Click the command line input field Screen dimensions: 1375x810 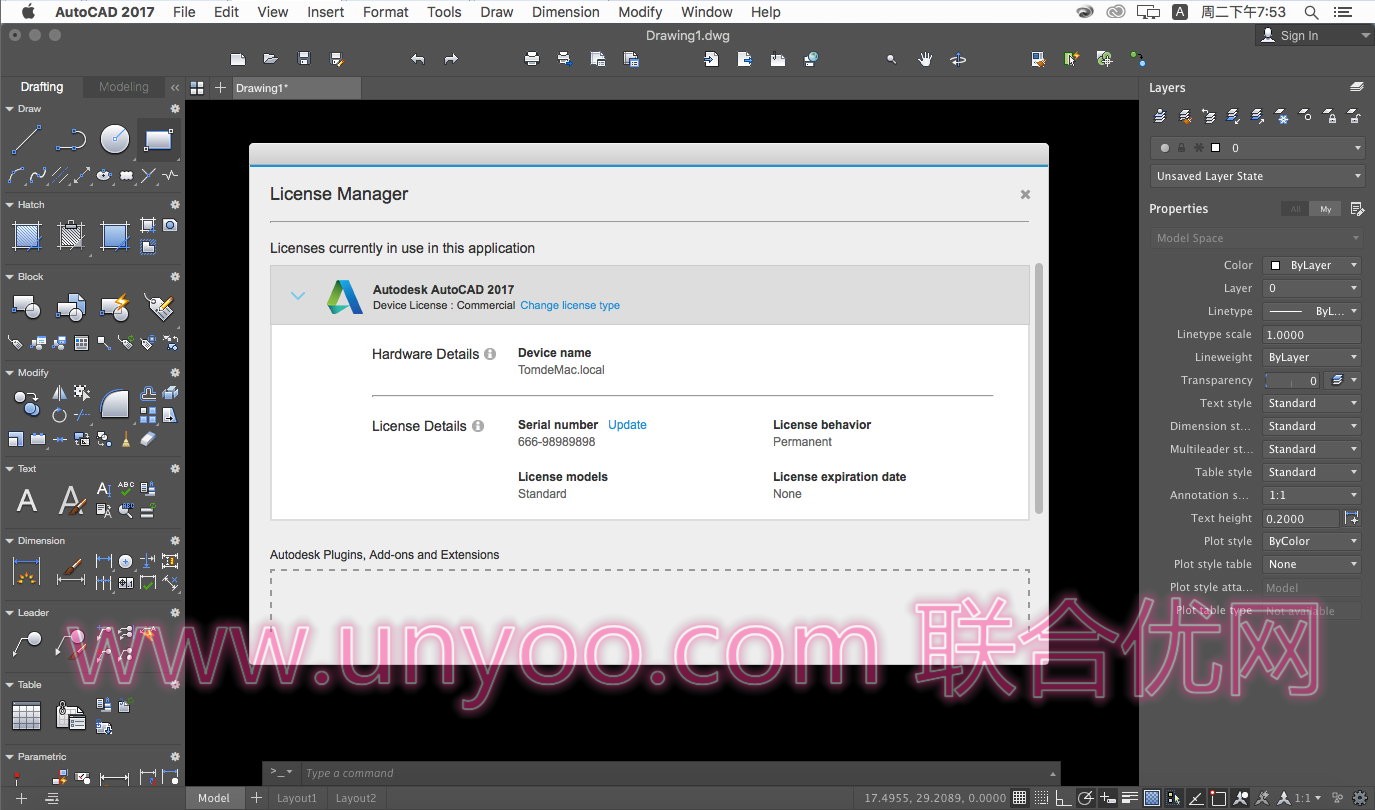(673, 773)
